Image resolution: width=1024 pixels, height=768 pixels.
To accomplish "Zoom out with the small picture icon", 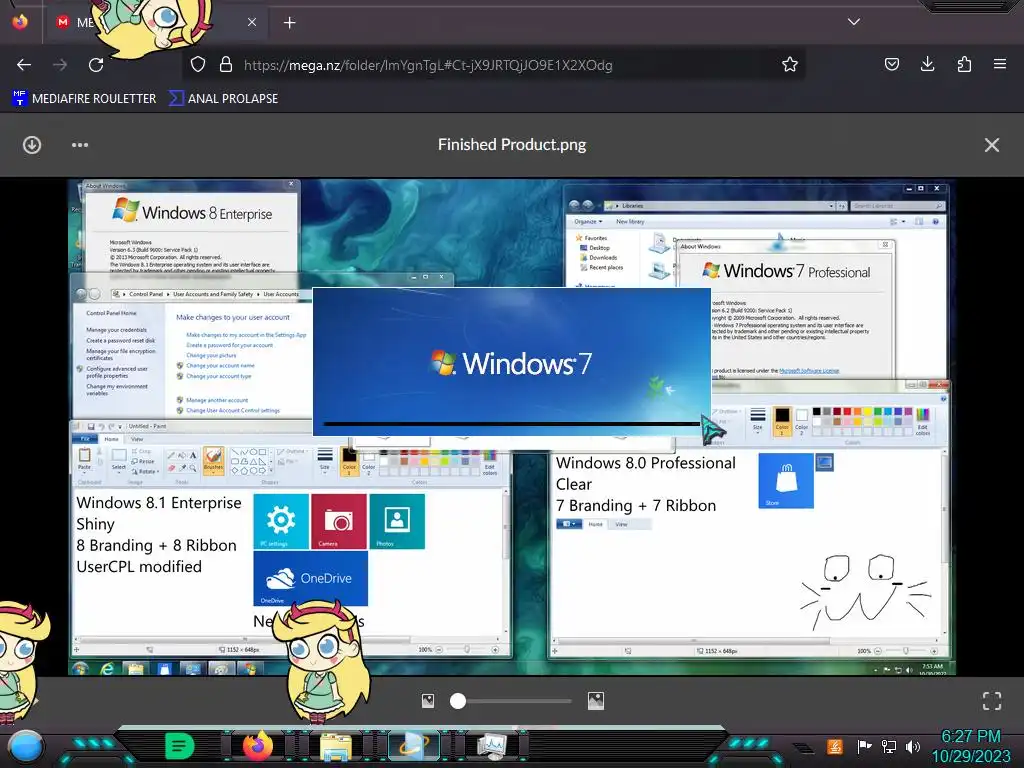I will (428, 701).
